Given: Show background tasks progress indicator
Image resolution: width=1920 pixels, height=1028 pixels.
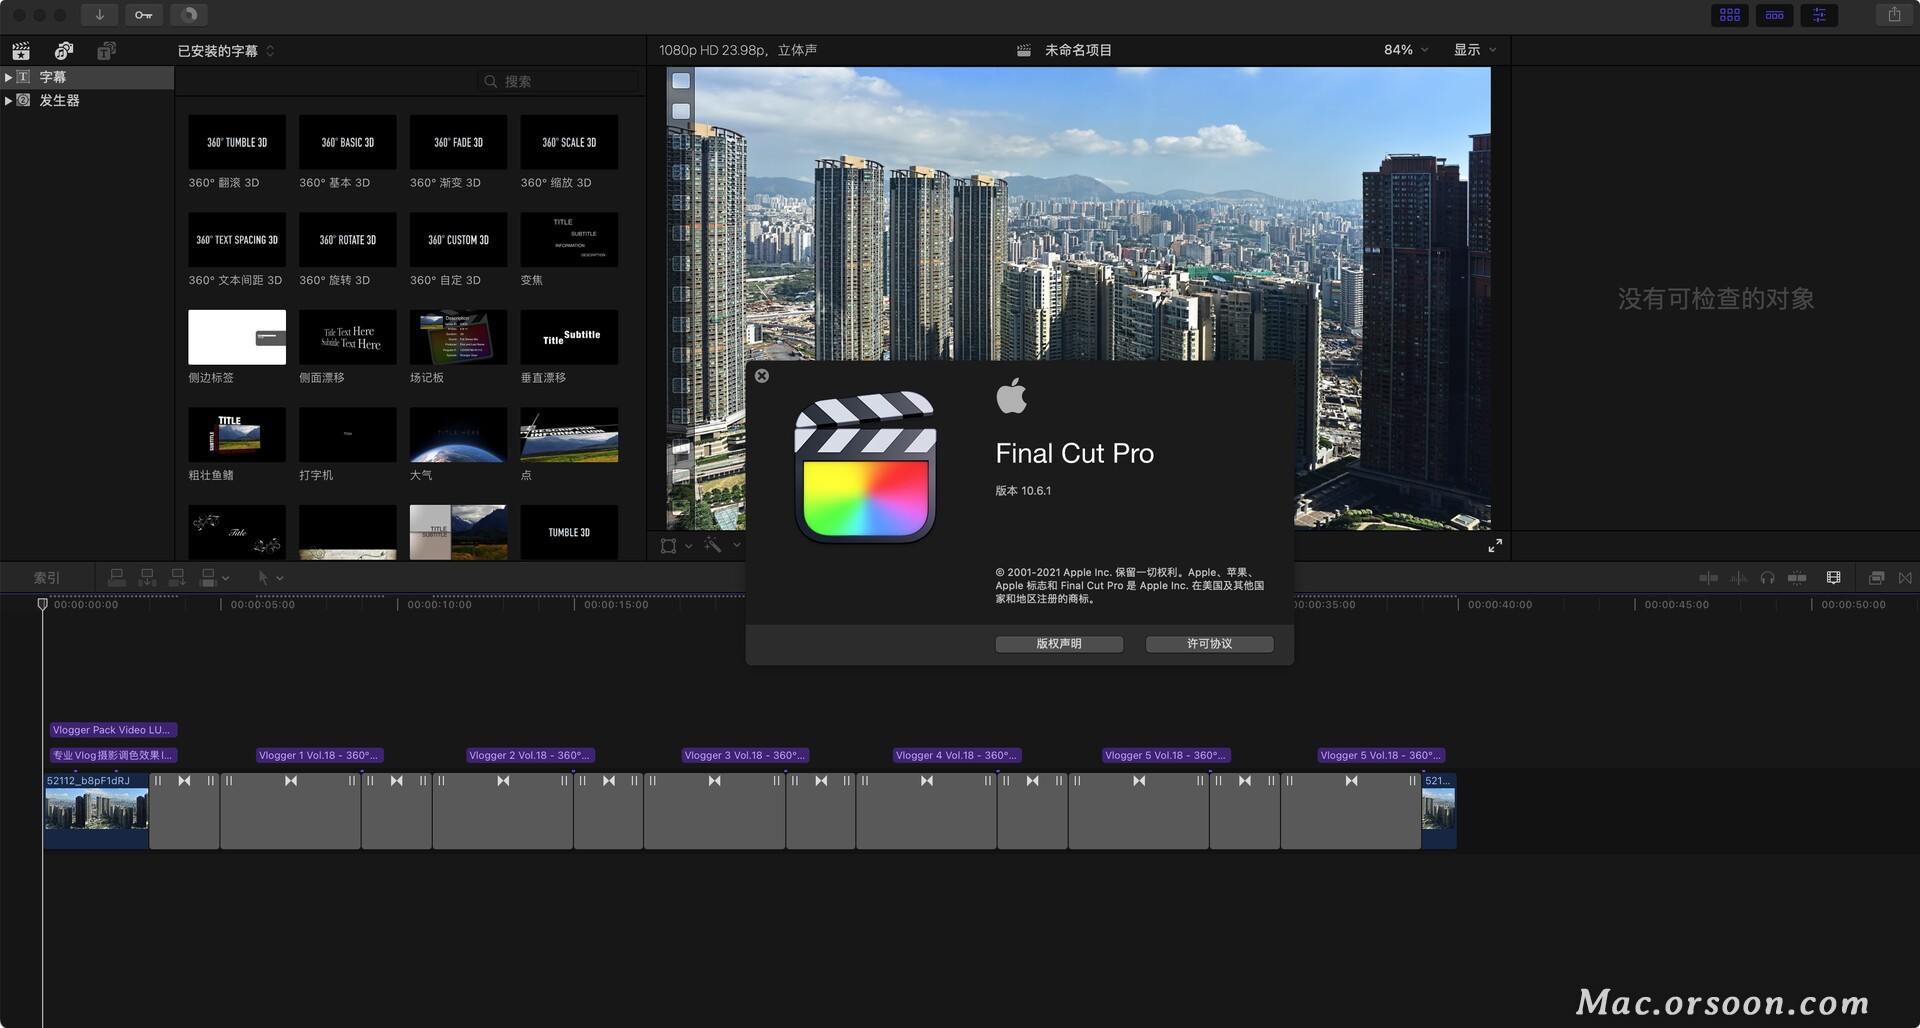Looking at the screenshot, I should [189, 15].
